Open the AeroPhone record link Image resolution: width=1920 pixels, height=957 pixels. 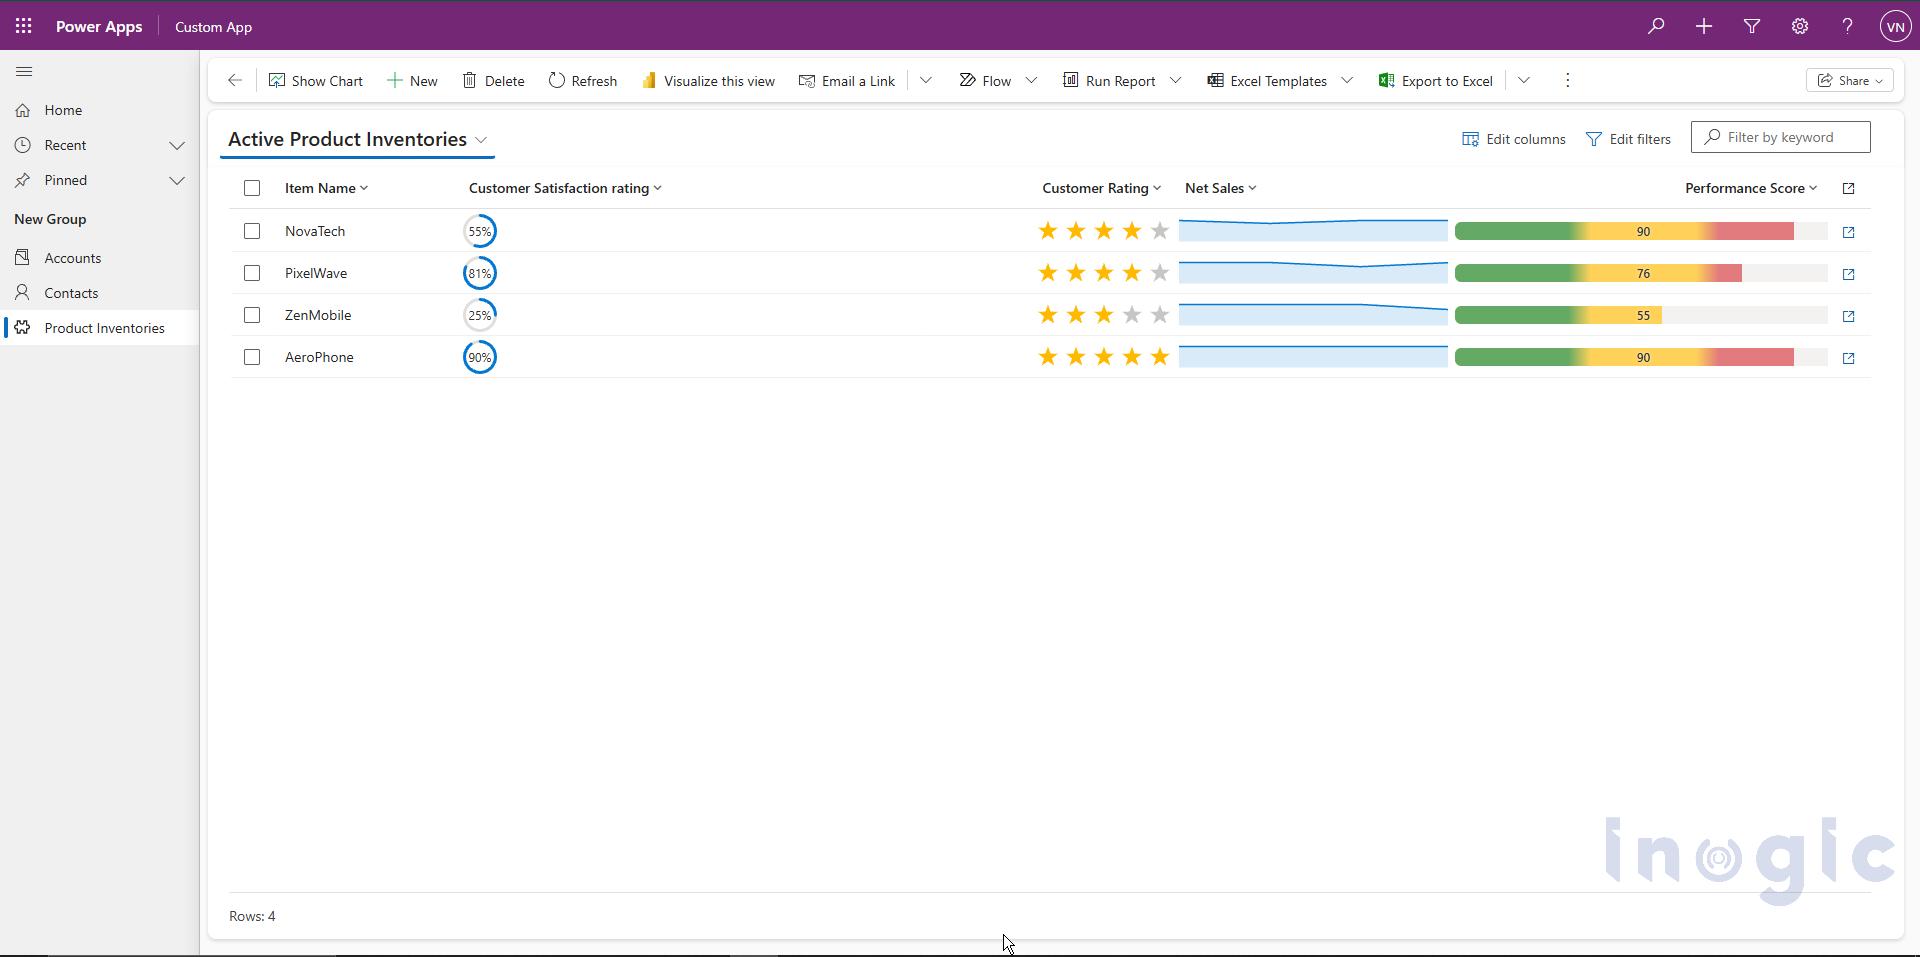tap(319, 357)
